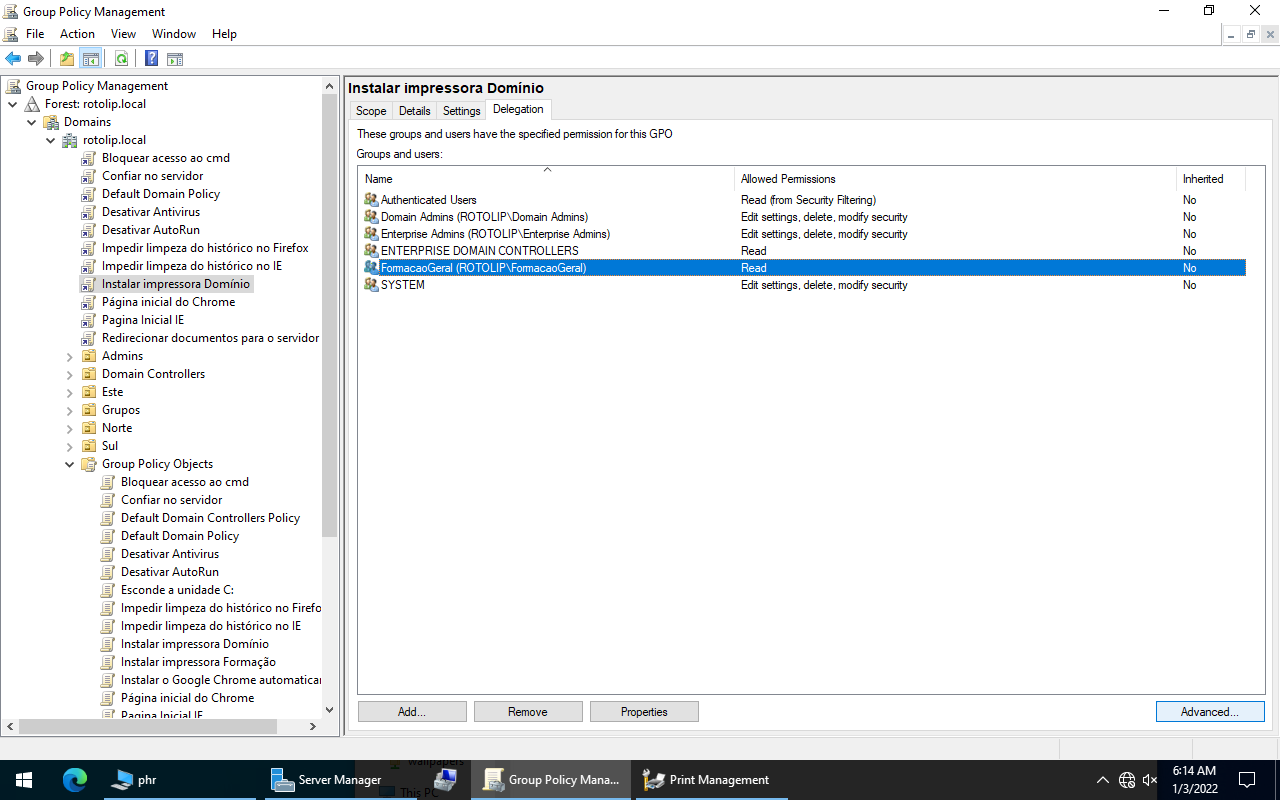This screenshot has height=800, width=1280.
Task: Open Microsoft Edge from the taskbar
Action: pos(75,780)
